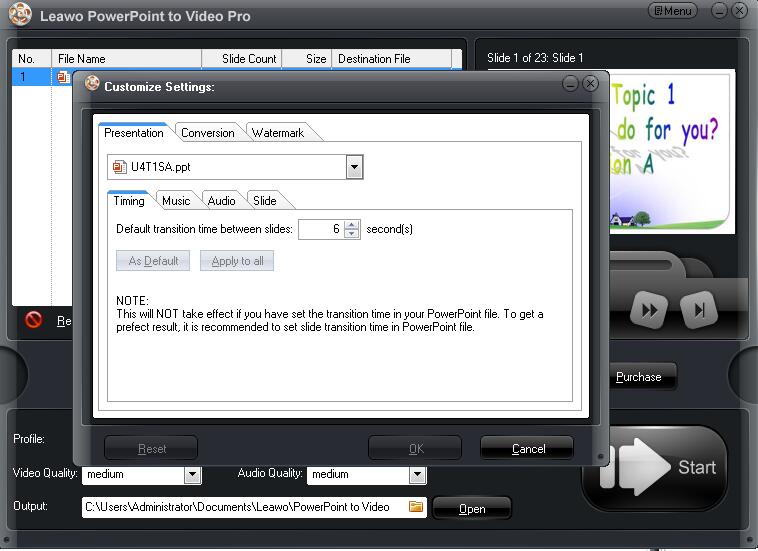Confirm settings with OK button

point(416,449)
